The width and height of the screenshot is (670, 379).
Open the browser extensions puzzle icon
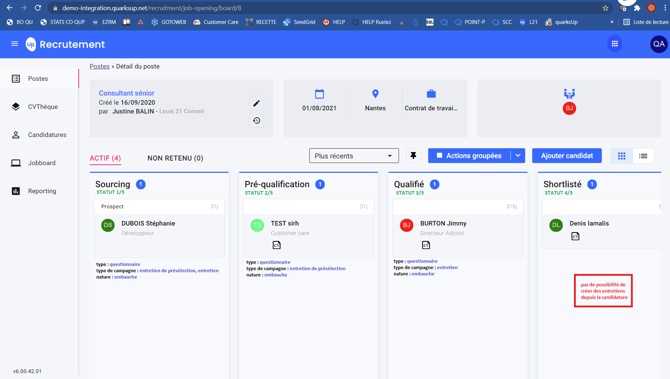637,8
